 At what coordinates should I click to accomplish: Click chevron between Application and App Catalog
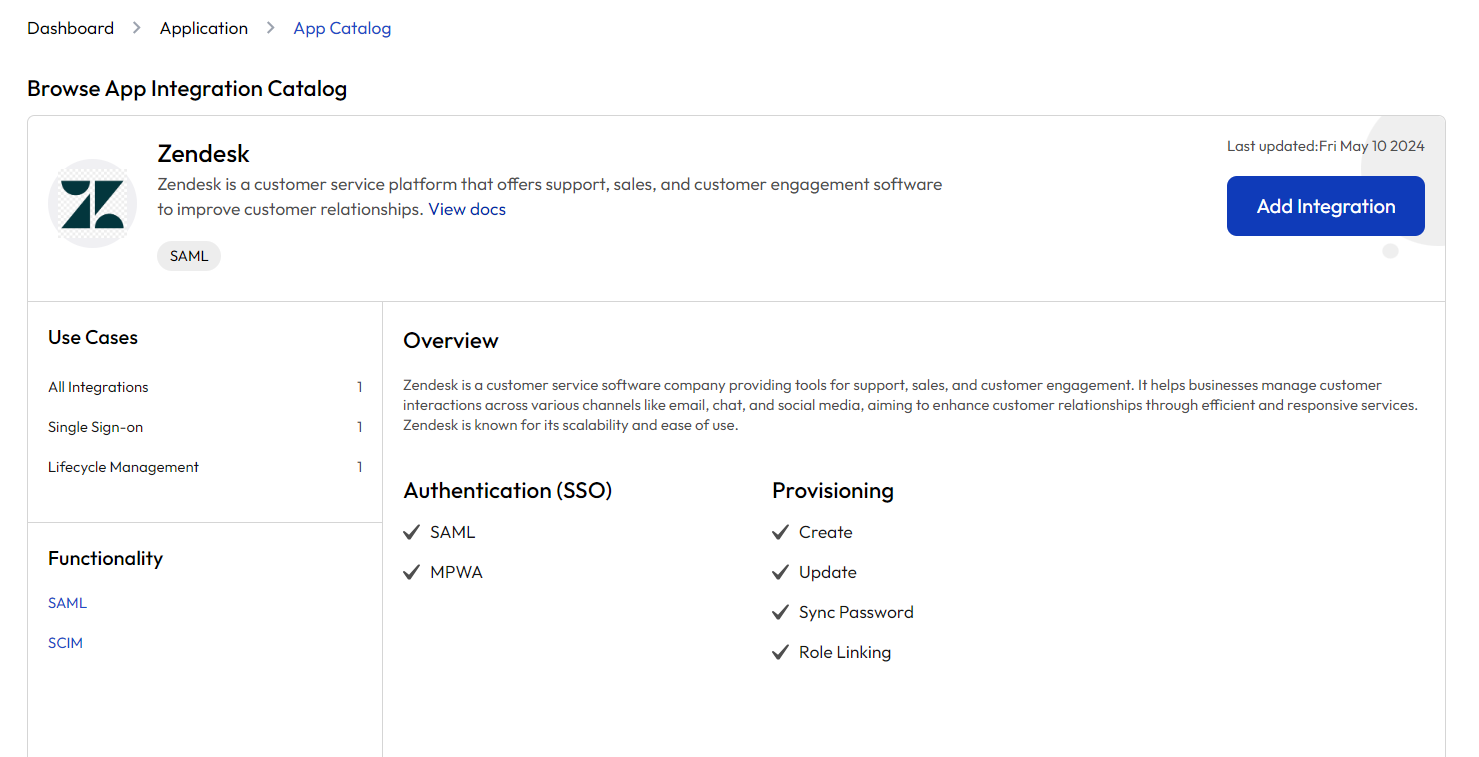271,28
